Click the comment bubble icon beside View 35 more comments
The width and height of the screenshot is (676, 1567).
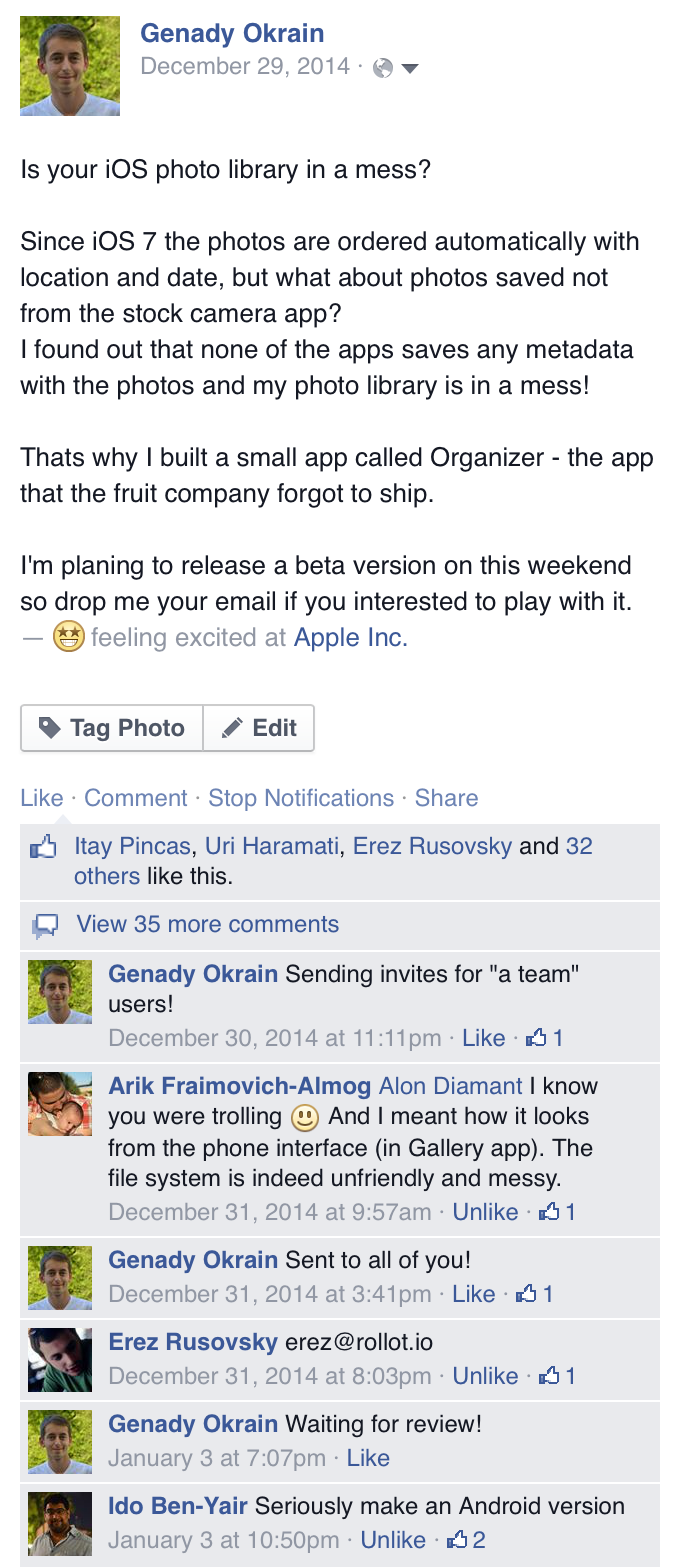[x=45, y=926]
